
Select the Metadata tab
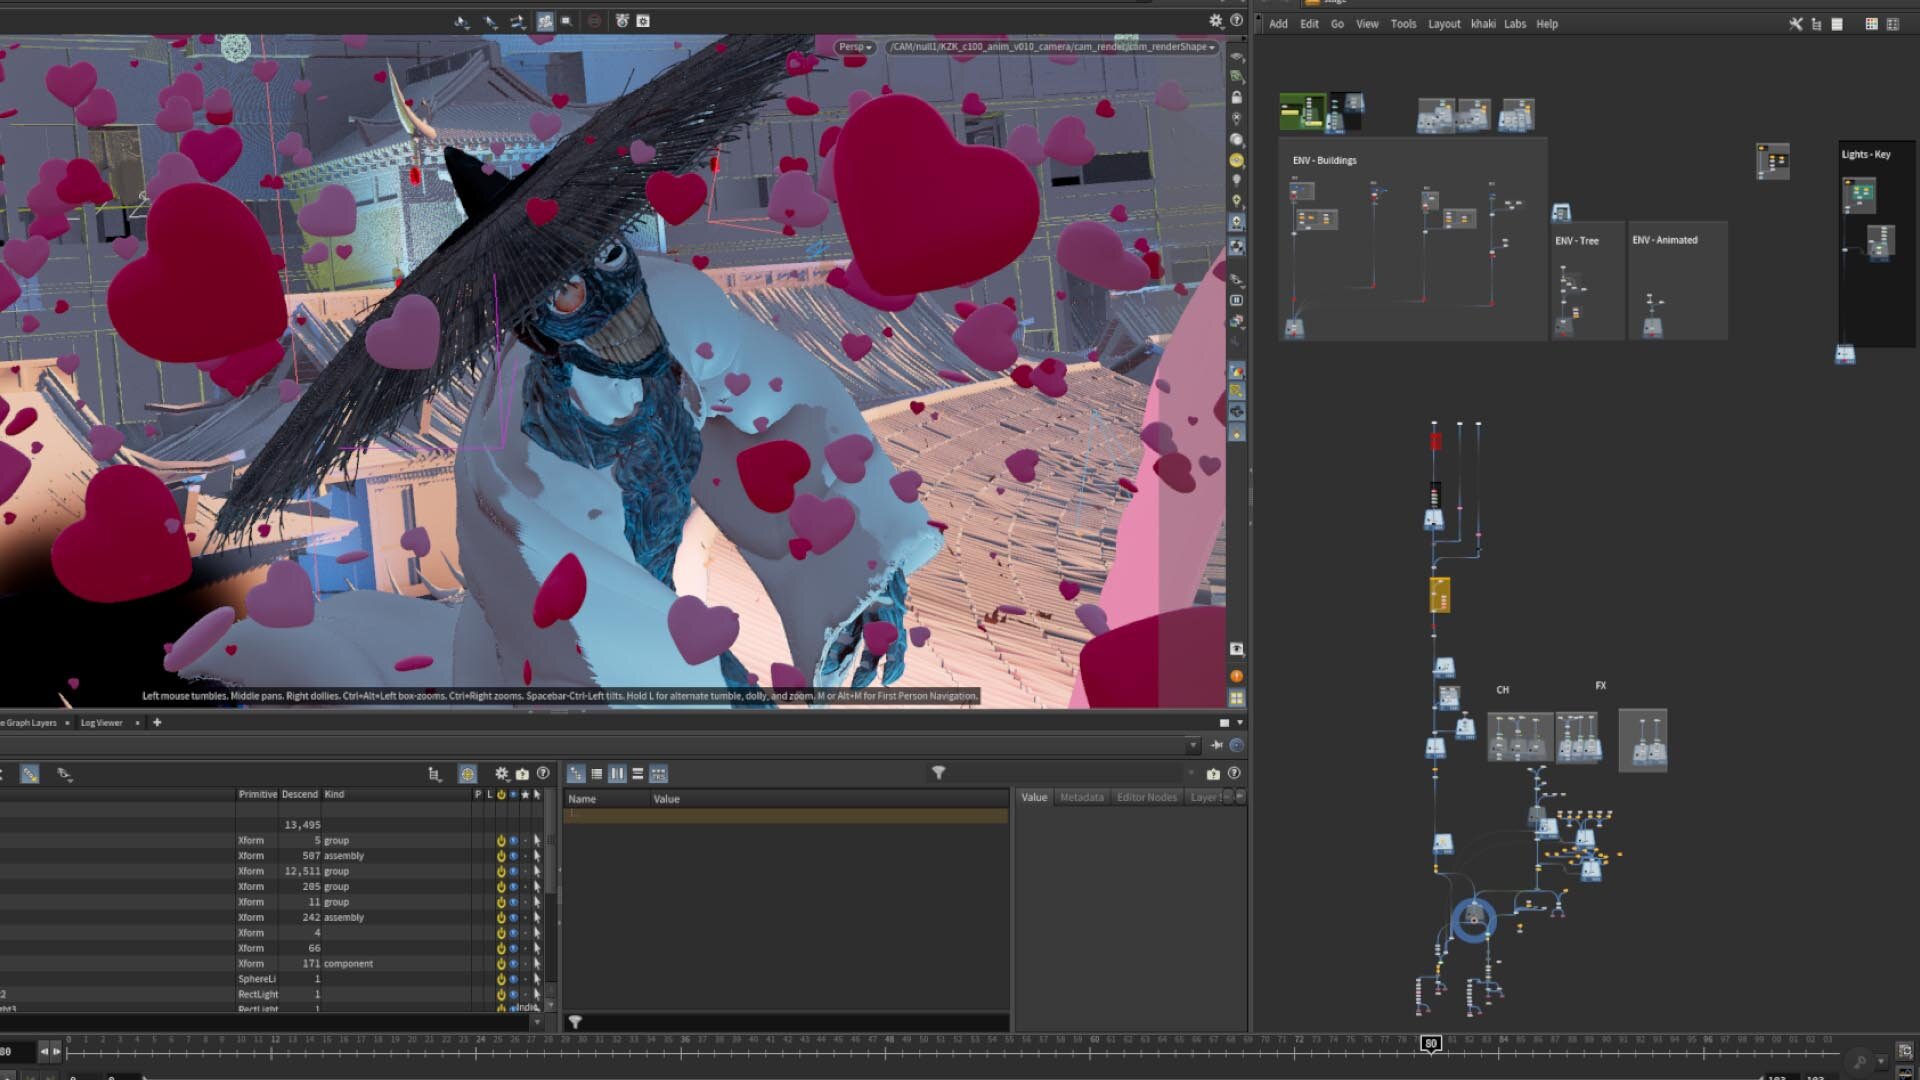[1081, 797]
